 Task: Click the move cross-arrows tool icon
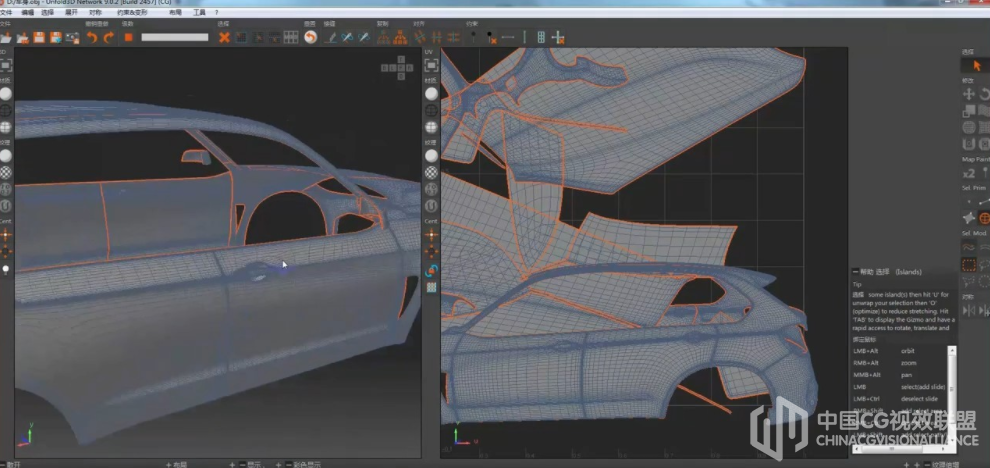969,94
